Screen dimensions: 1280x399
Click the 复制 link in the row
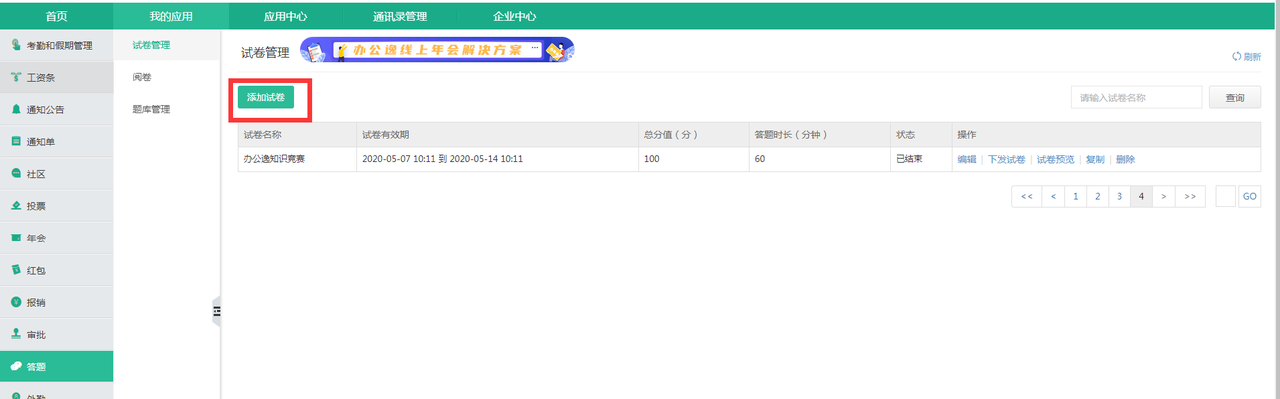[x=1095, y=159]
